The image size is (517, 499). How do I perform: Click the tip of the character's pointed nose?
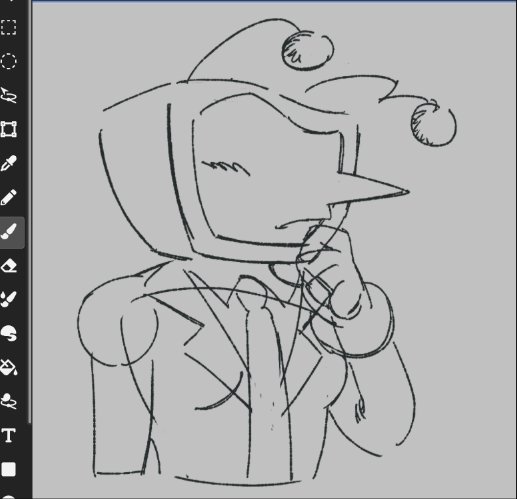coord(407,192)
